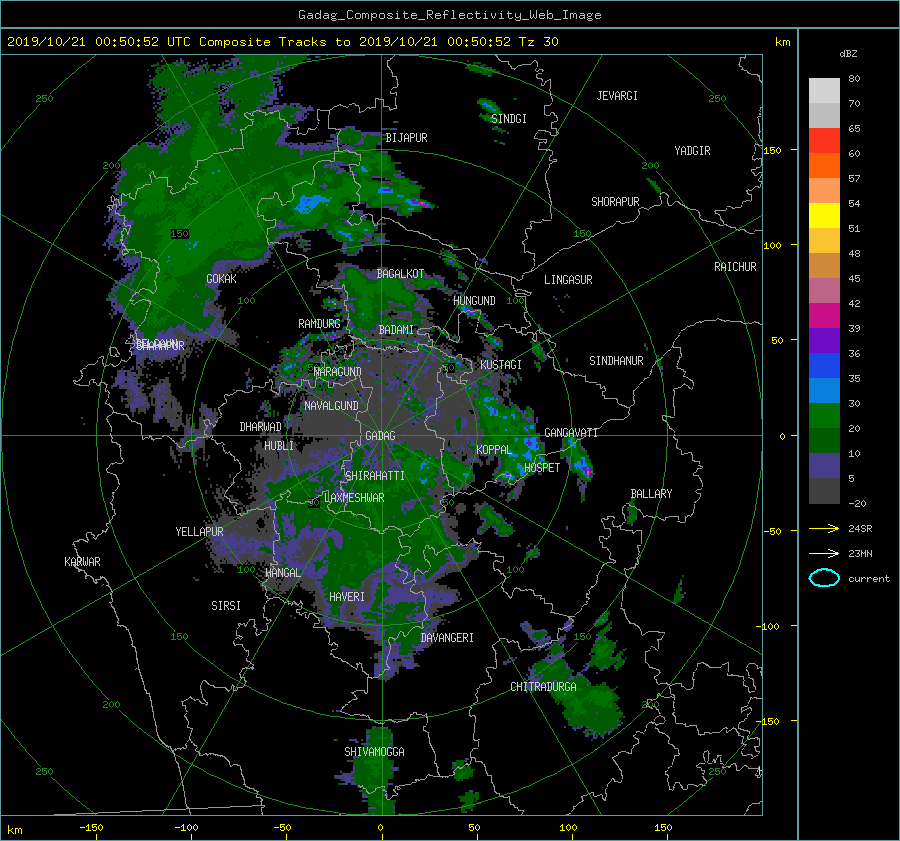Click the HANGAL city label
Image resolution: width=900 pixels, height=841 pixels.
click(x=283, y=573)
